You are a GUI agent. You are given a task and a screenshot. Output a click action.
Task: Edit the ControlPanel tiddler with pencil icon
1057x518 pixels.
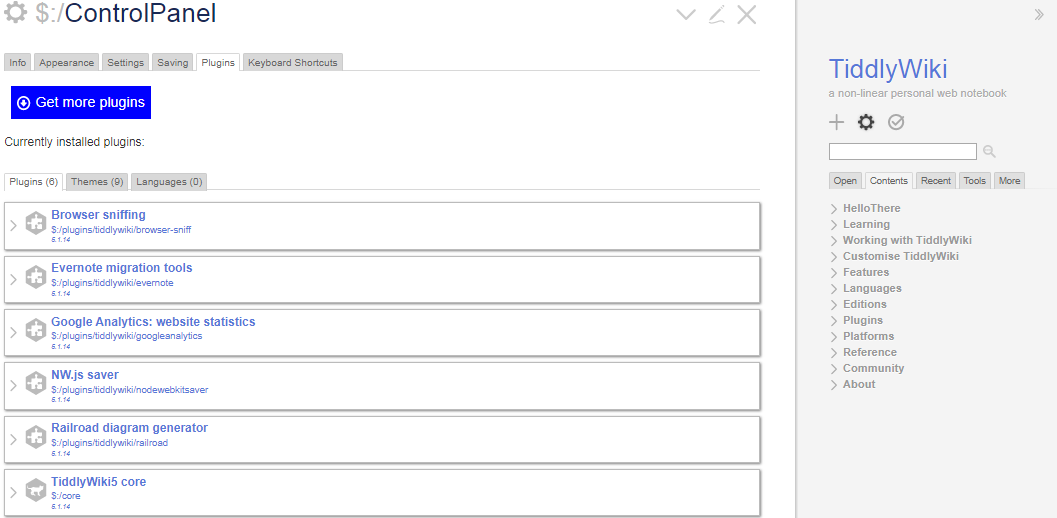coord(716,14)
